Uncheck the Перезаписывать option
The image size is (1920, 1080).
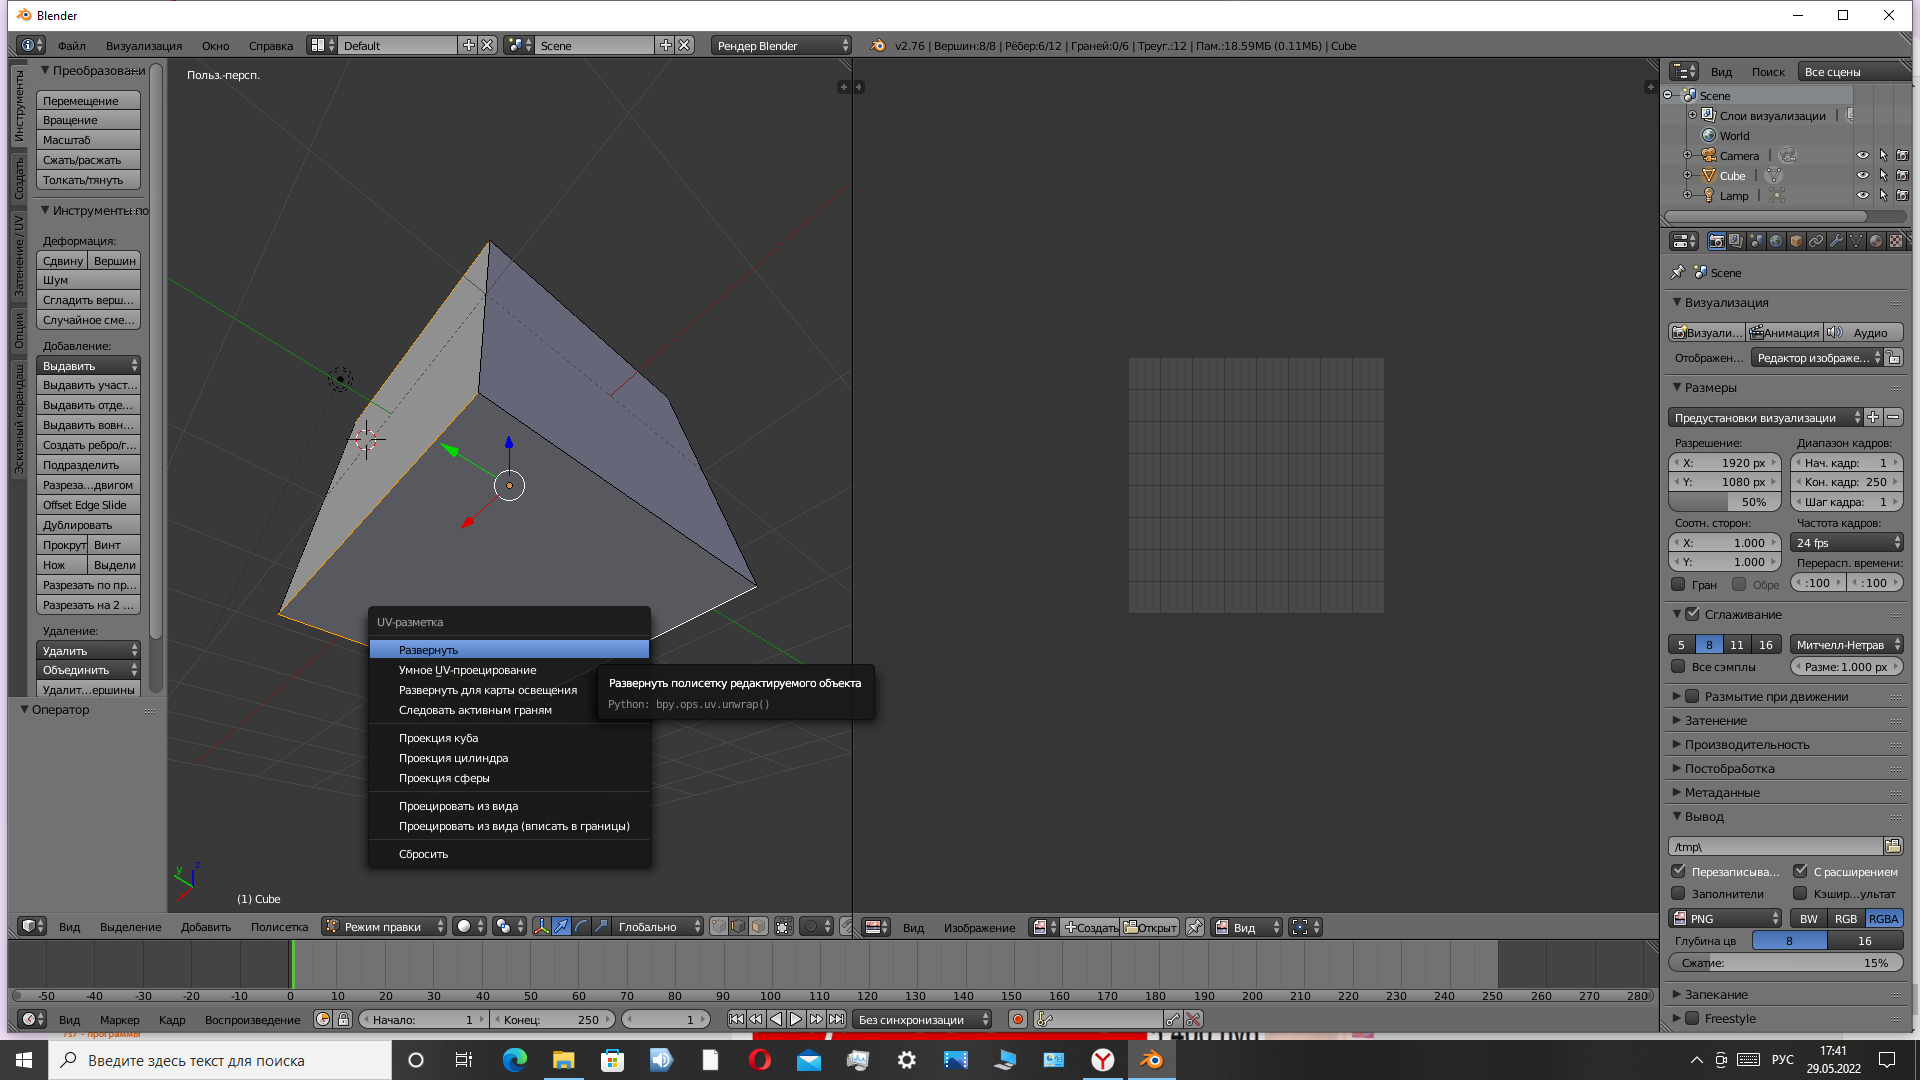[1679, 871]
